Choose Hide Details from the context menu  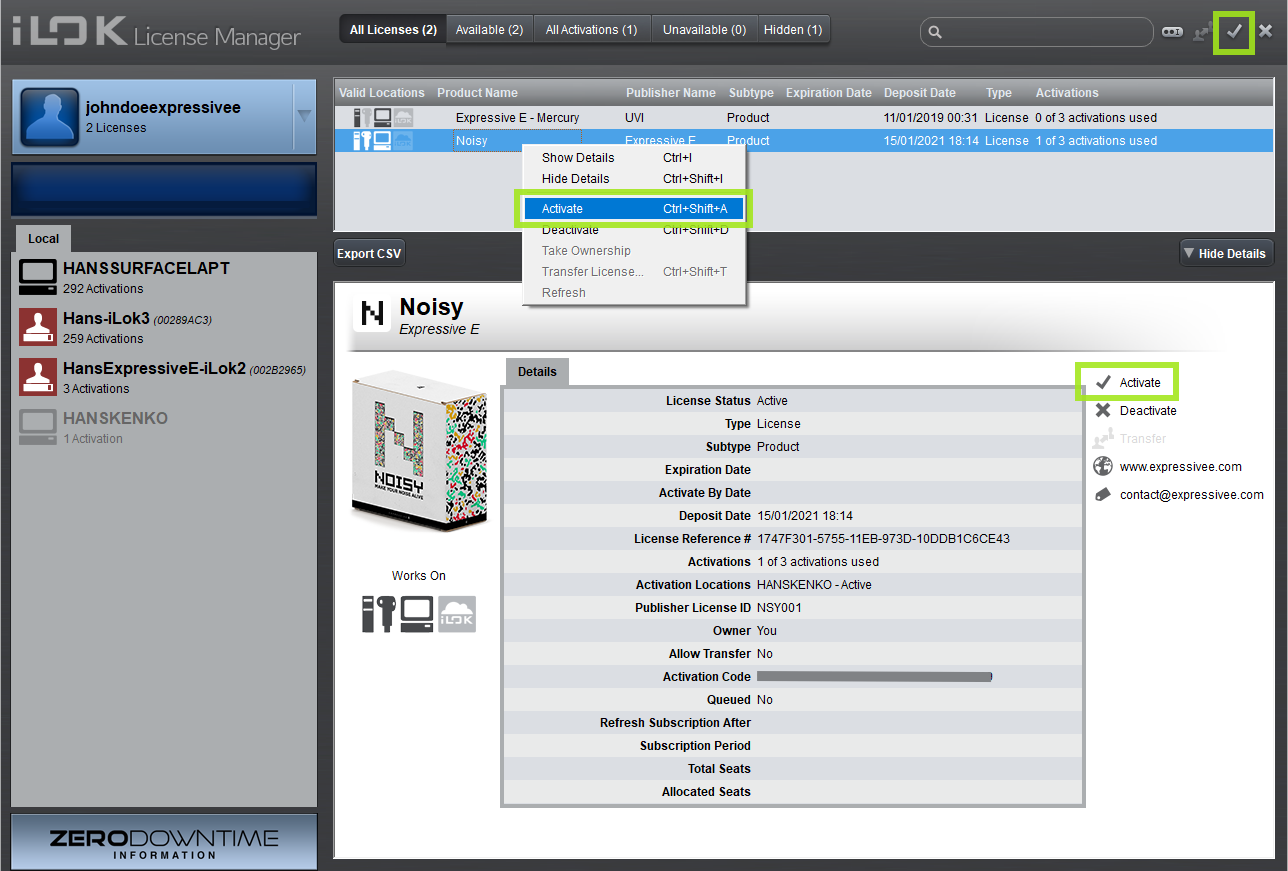coord(634,179)
